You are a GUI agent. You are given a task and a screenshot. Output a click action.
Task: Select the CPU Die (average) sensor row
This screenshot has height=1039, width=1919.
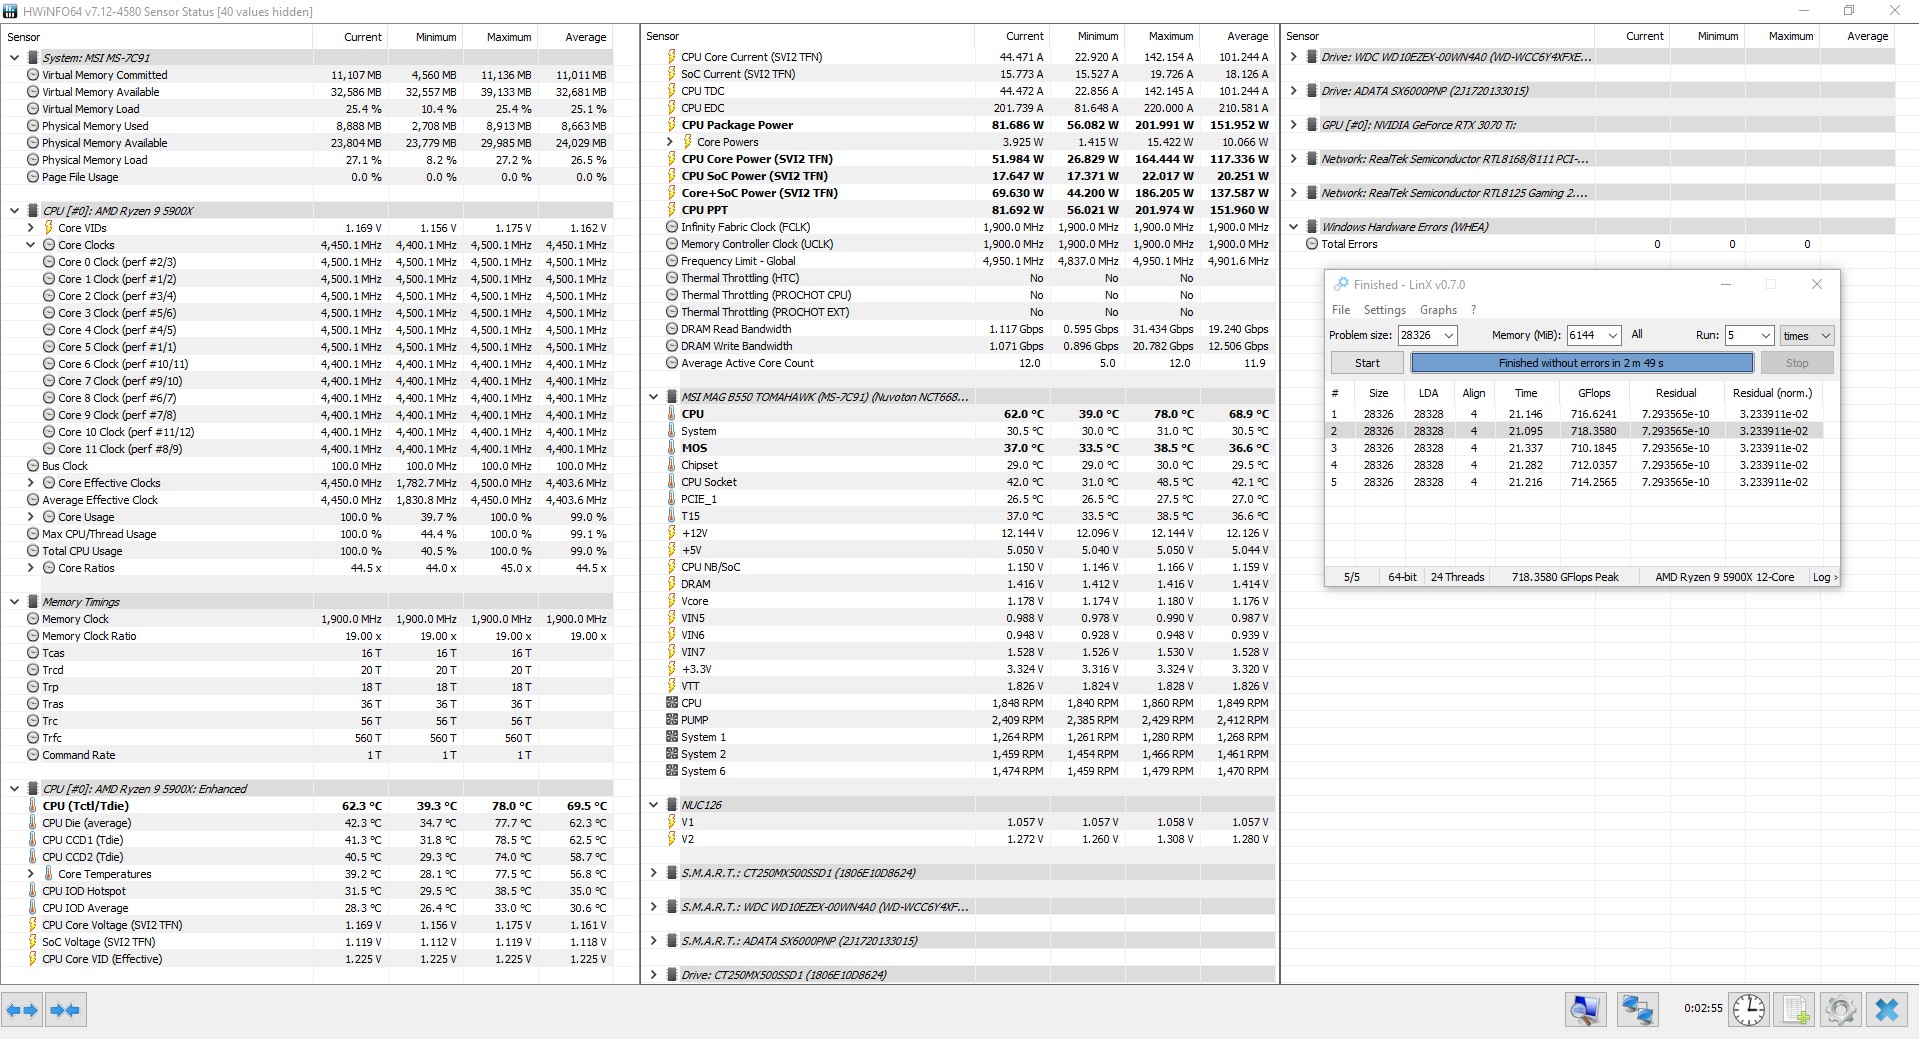click(308, 823)
